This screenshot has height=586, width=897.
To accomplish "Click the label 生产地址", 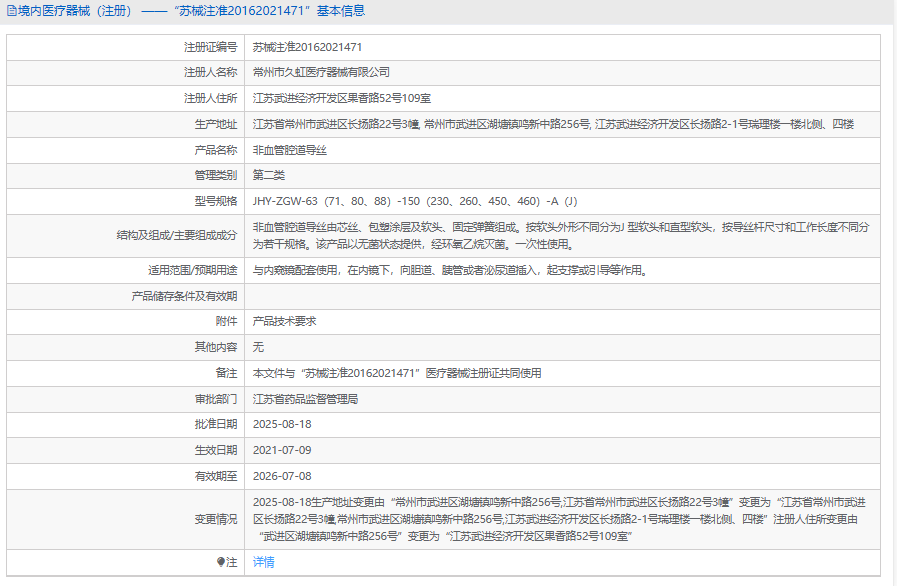I will point(216,124).
